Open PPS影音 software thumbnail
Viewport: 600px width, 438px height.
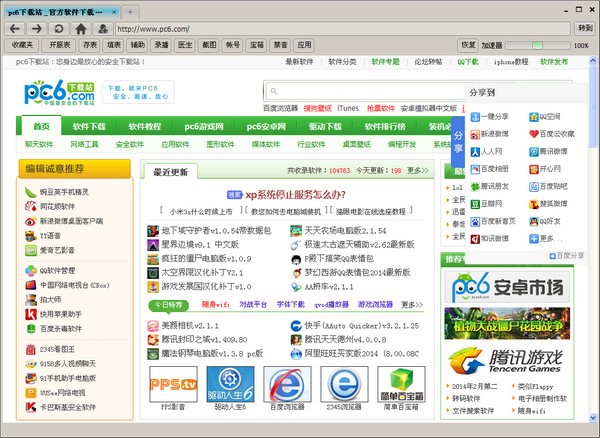click(173, 387)
